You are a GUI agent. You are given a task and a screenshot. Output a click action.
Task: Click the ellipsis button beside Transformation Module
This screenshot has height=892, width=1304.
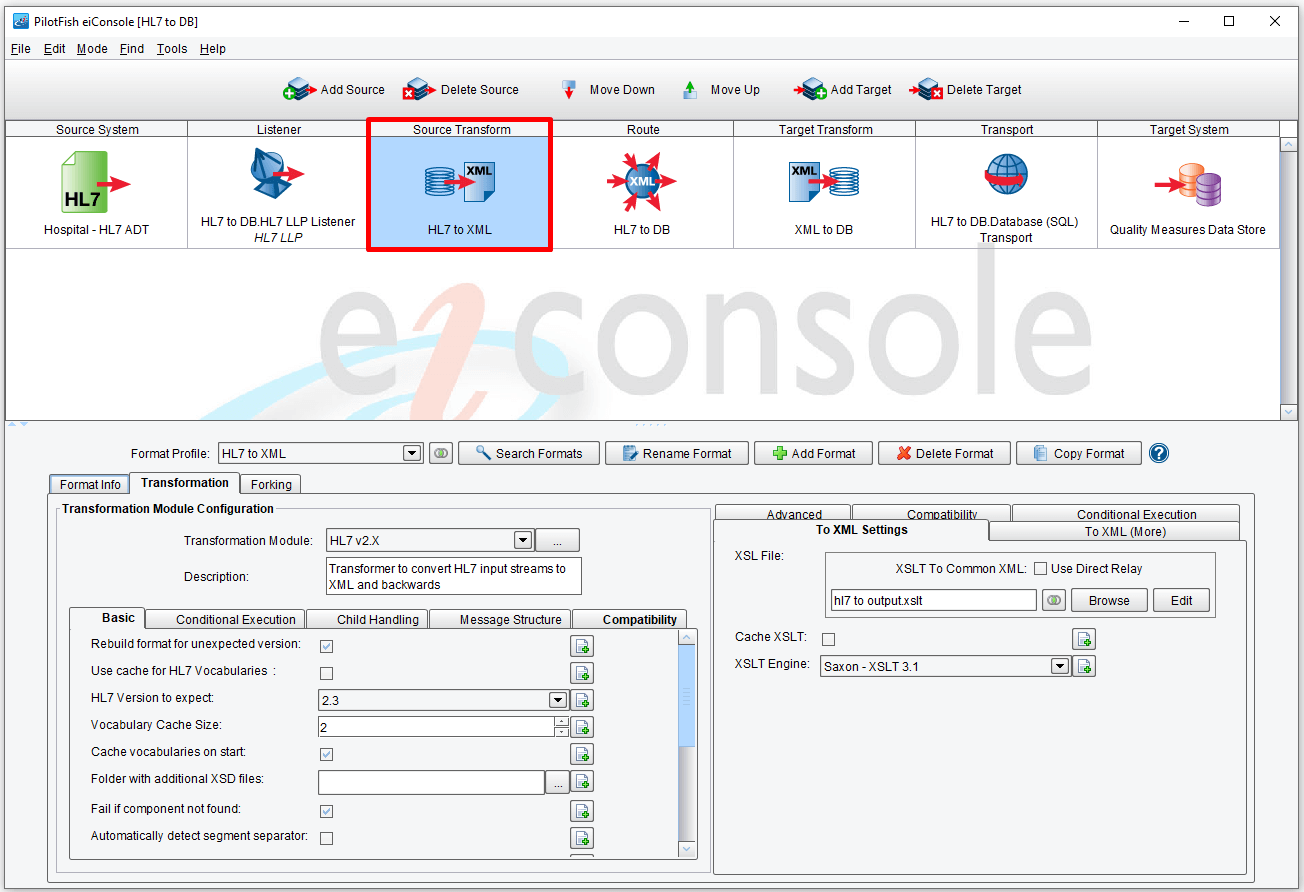click(558, 540)
